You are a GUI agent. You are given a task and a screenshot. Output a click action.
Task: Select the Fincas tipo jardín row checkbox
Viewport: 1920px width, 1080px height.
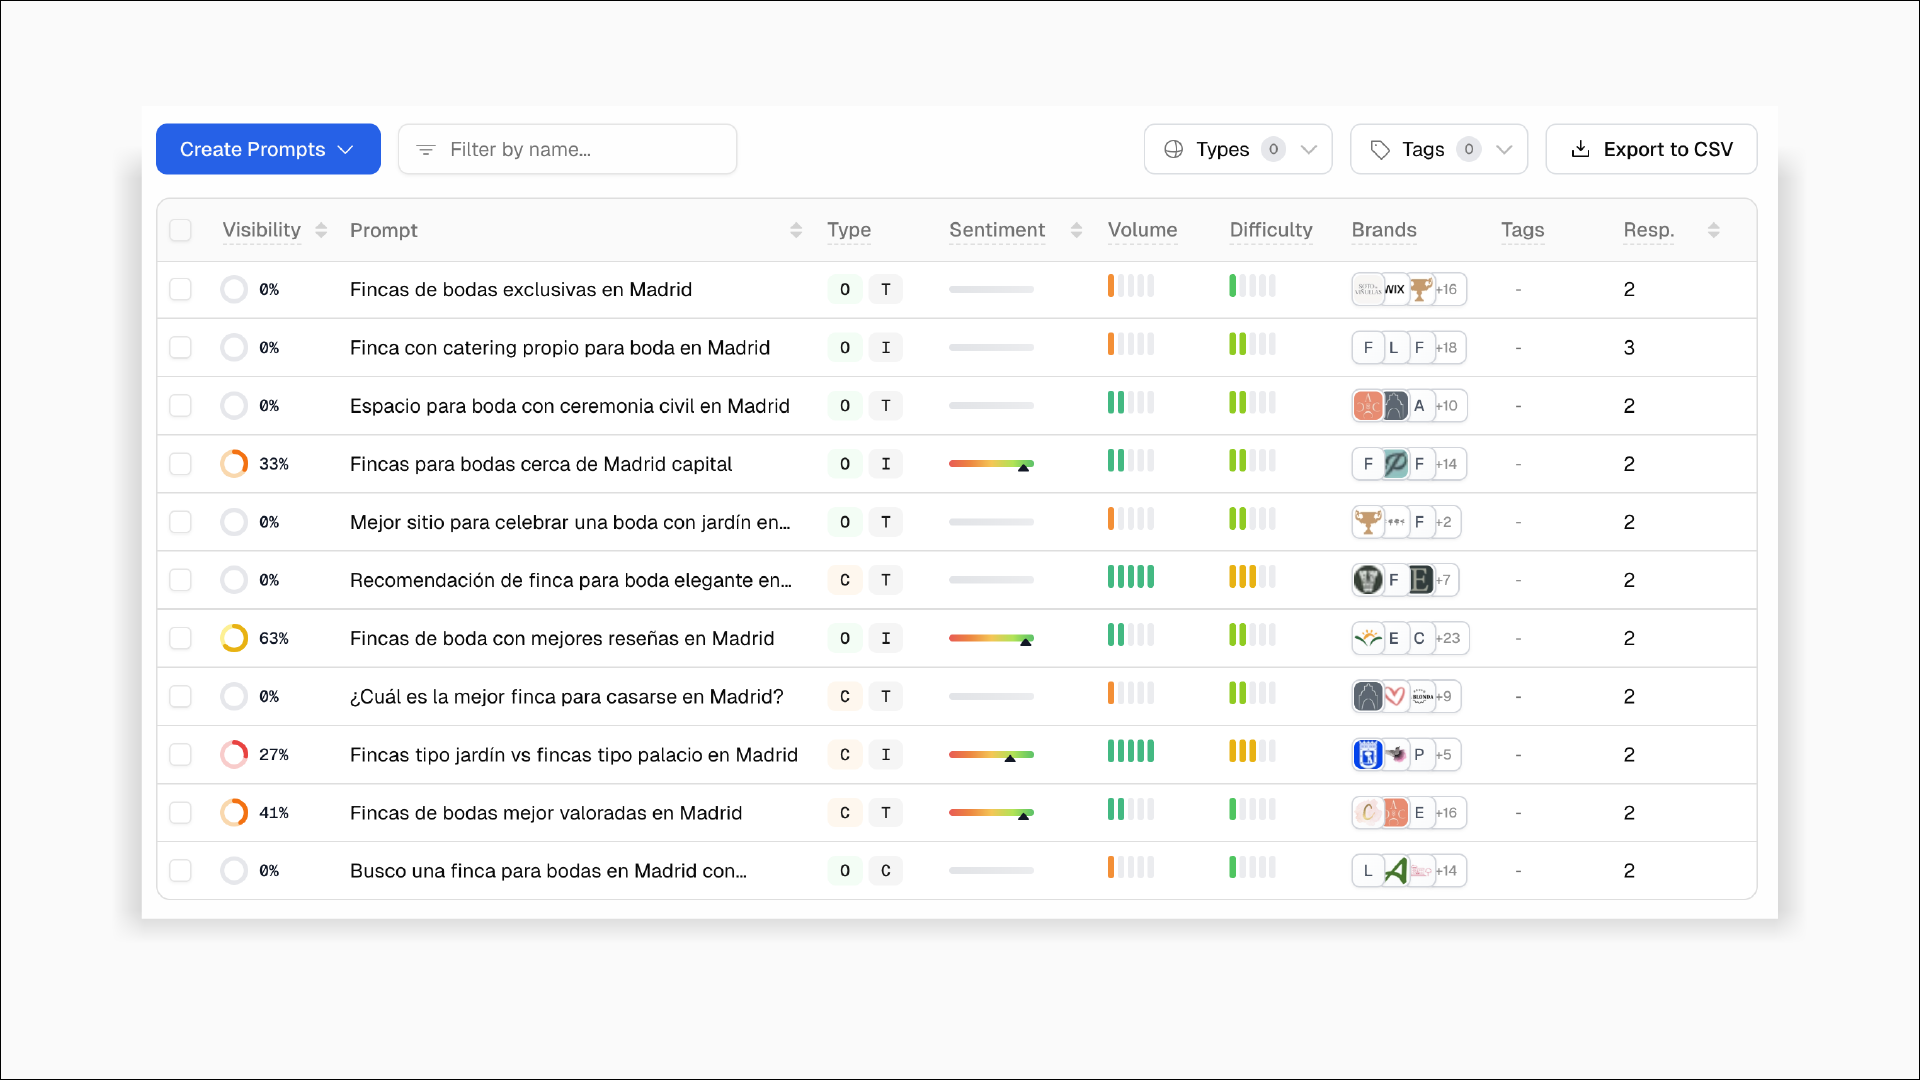pos(180,754)
